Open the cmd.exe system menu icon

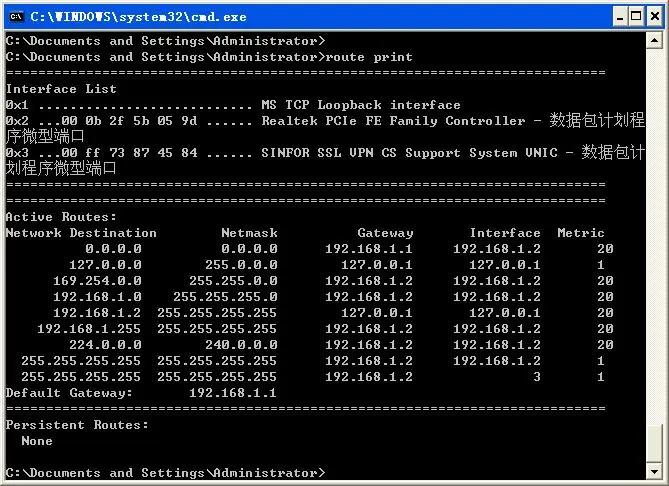pyautogui.click(x=16, y=16)
